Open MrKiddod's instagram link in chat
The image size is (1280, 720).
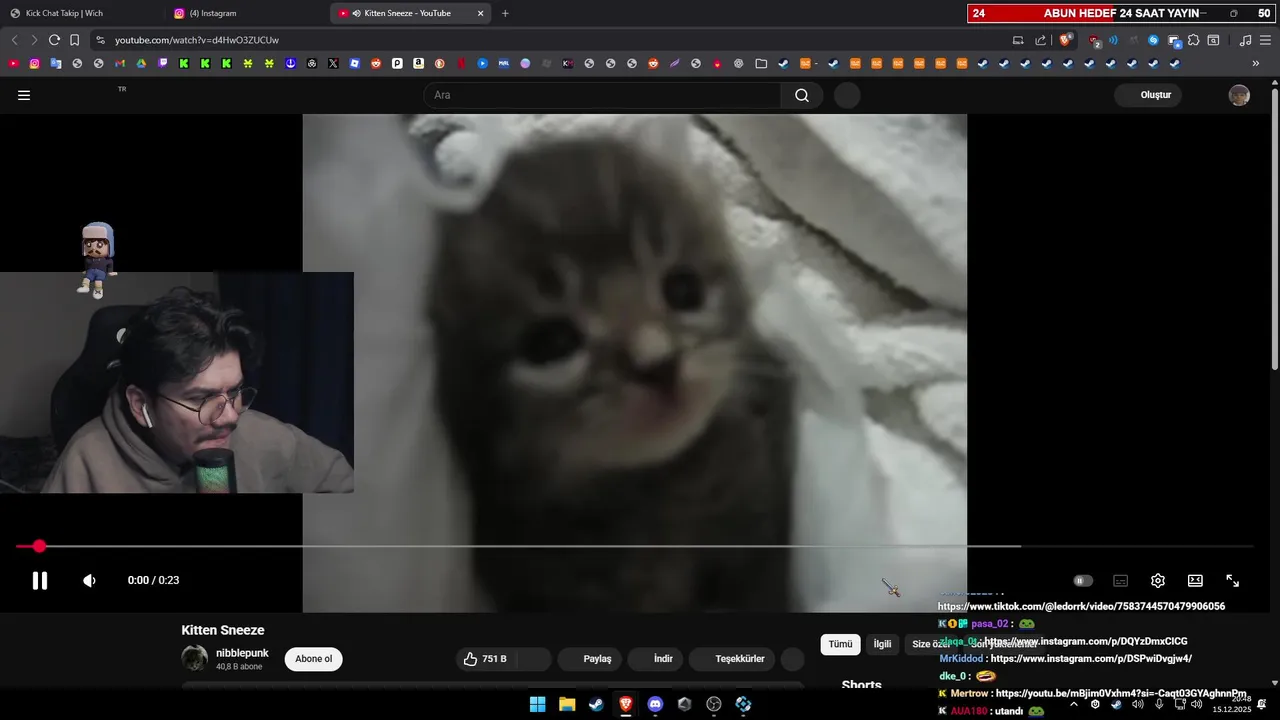(1091, 659)
